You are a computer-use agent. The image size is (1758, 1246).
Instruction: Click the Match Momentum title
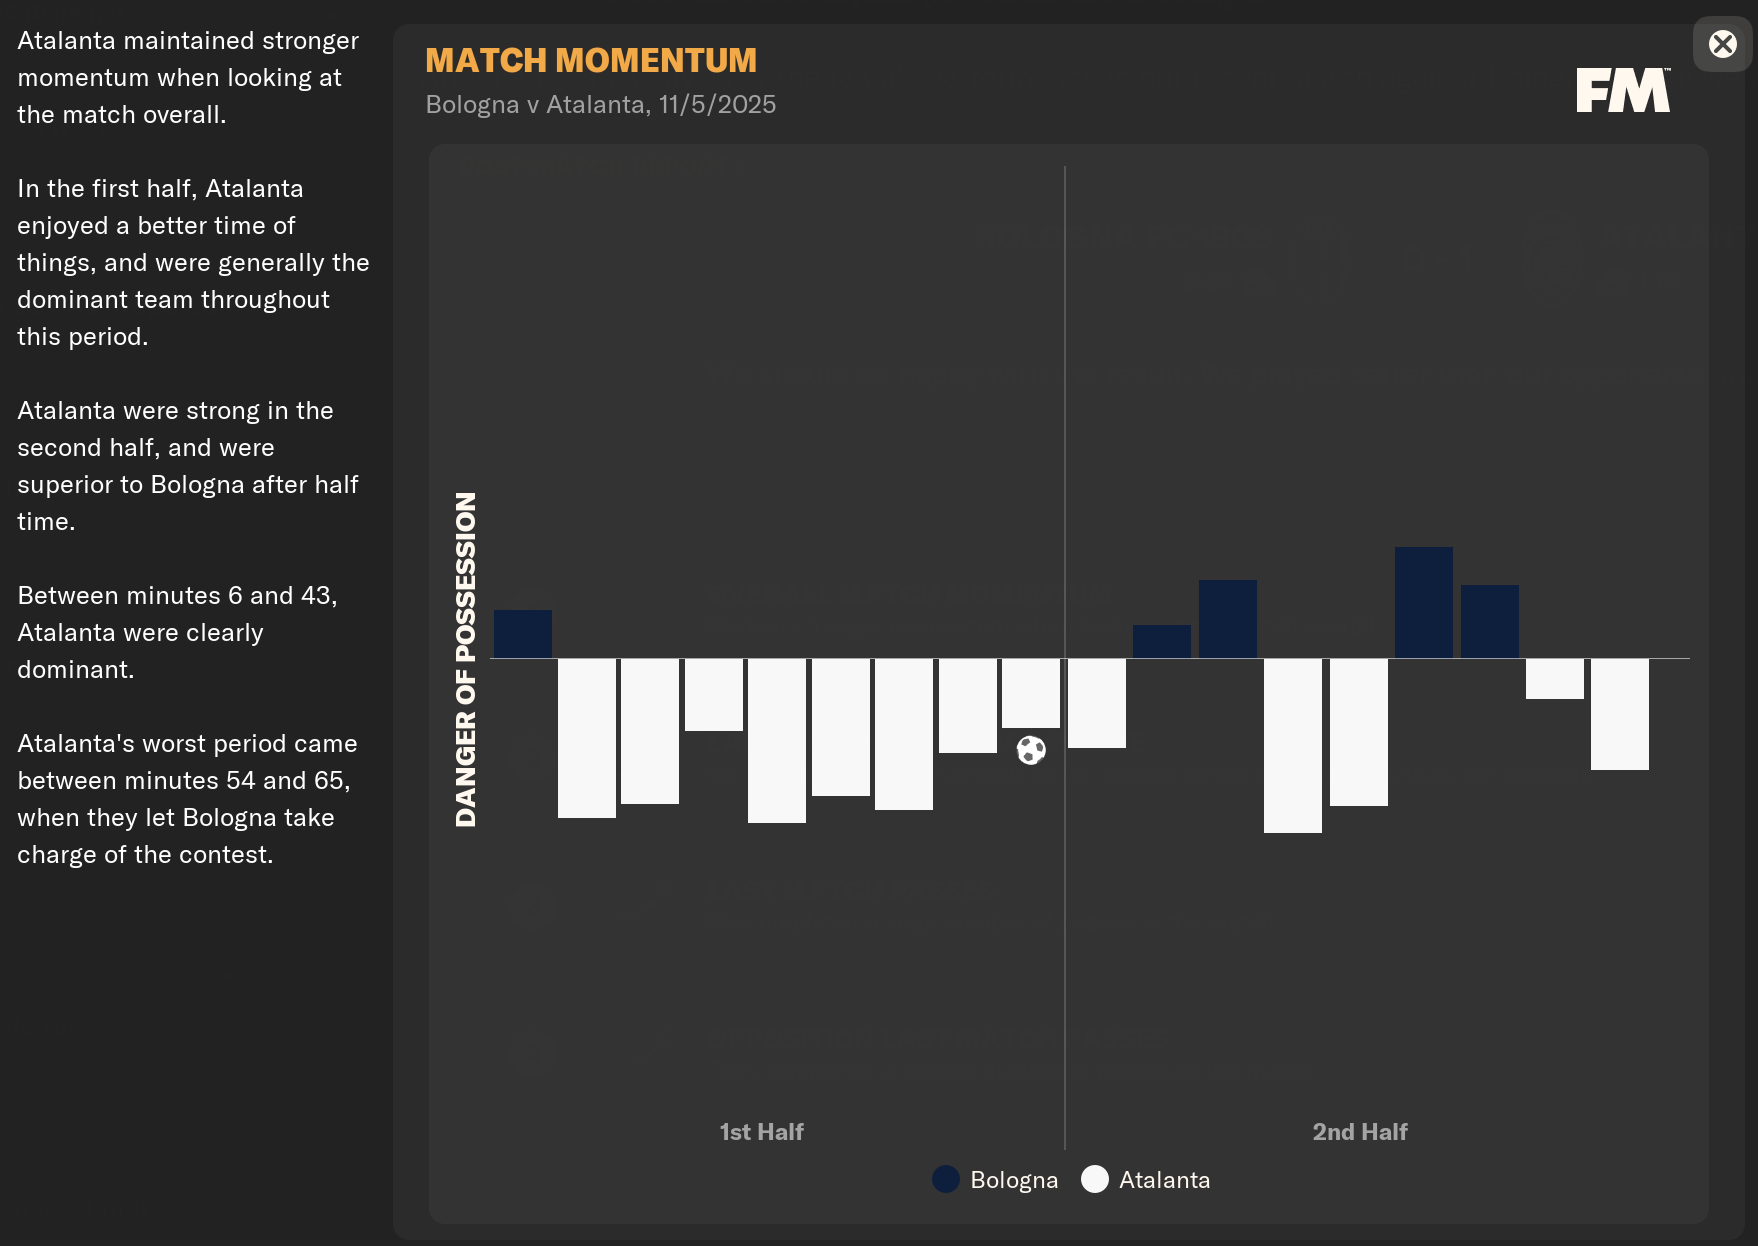[591, 61]
